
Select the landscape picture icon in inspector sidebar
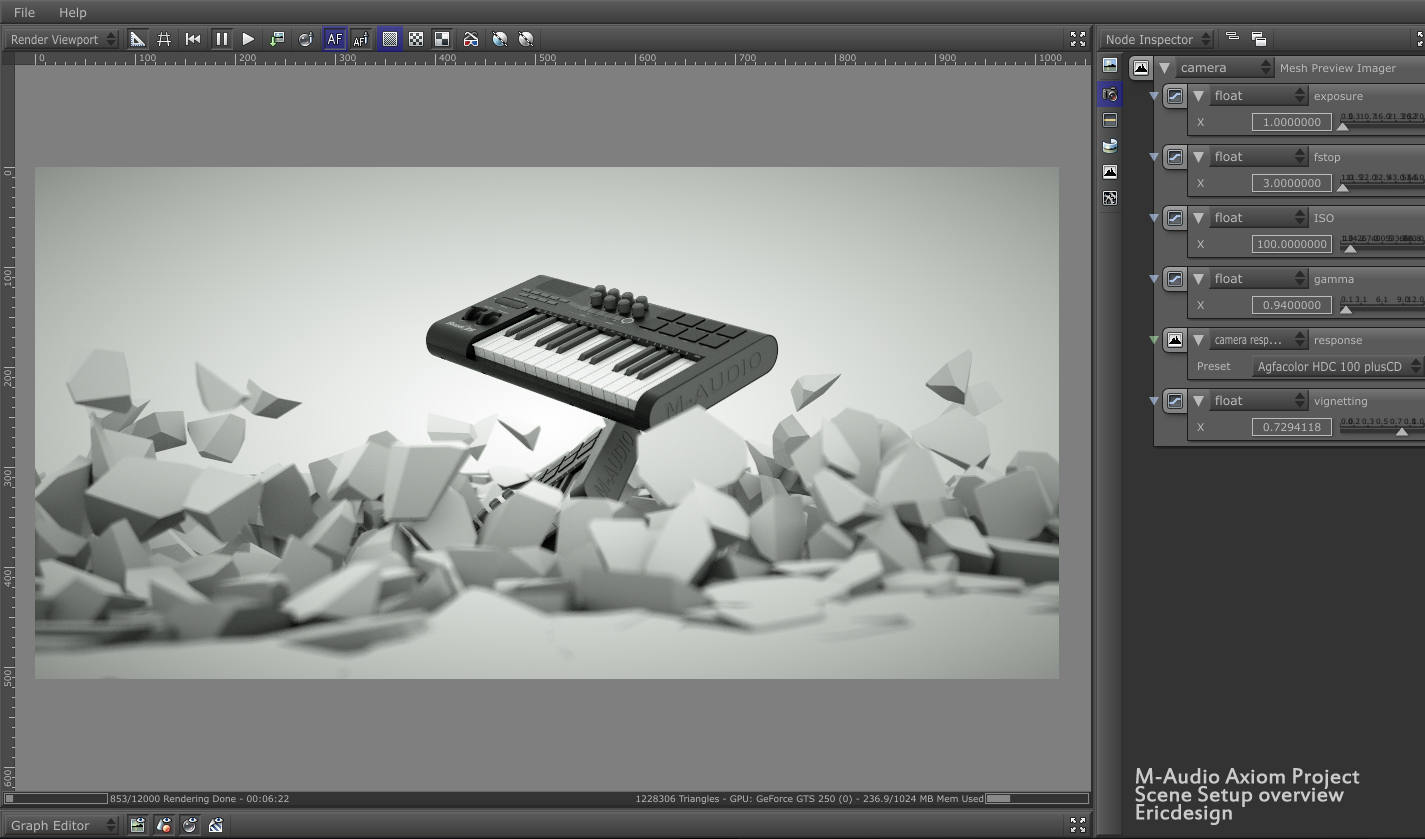[1110, 65]
